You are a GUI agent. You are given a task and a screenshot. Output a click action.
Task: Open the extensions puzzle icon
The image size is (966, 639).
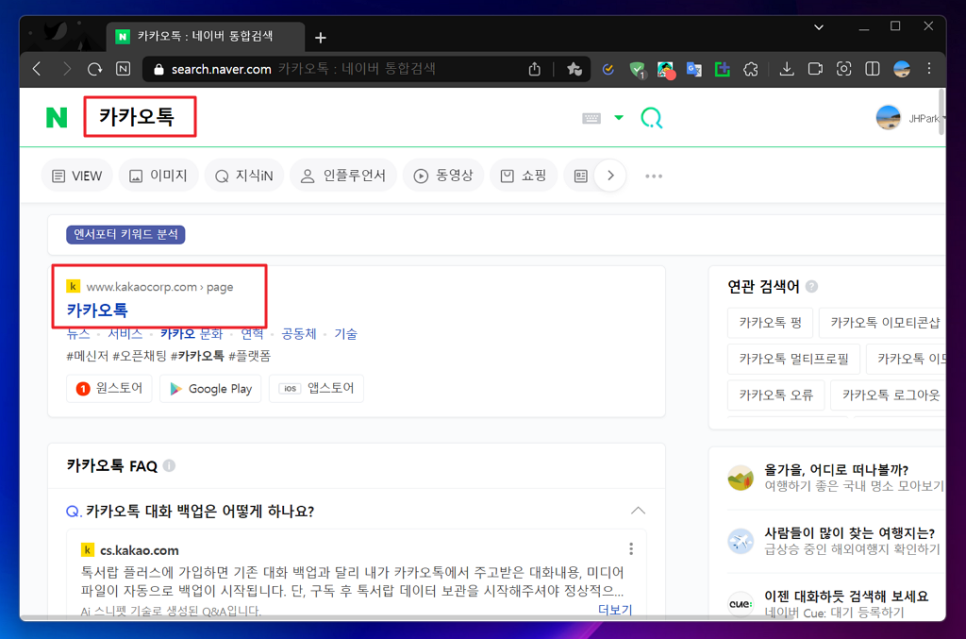click(750, 69)
